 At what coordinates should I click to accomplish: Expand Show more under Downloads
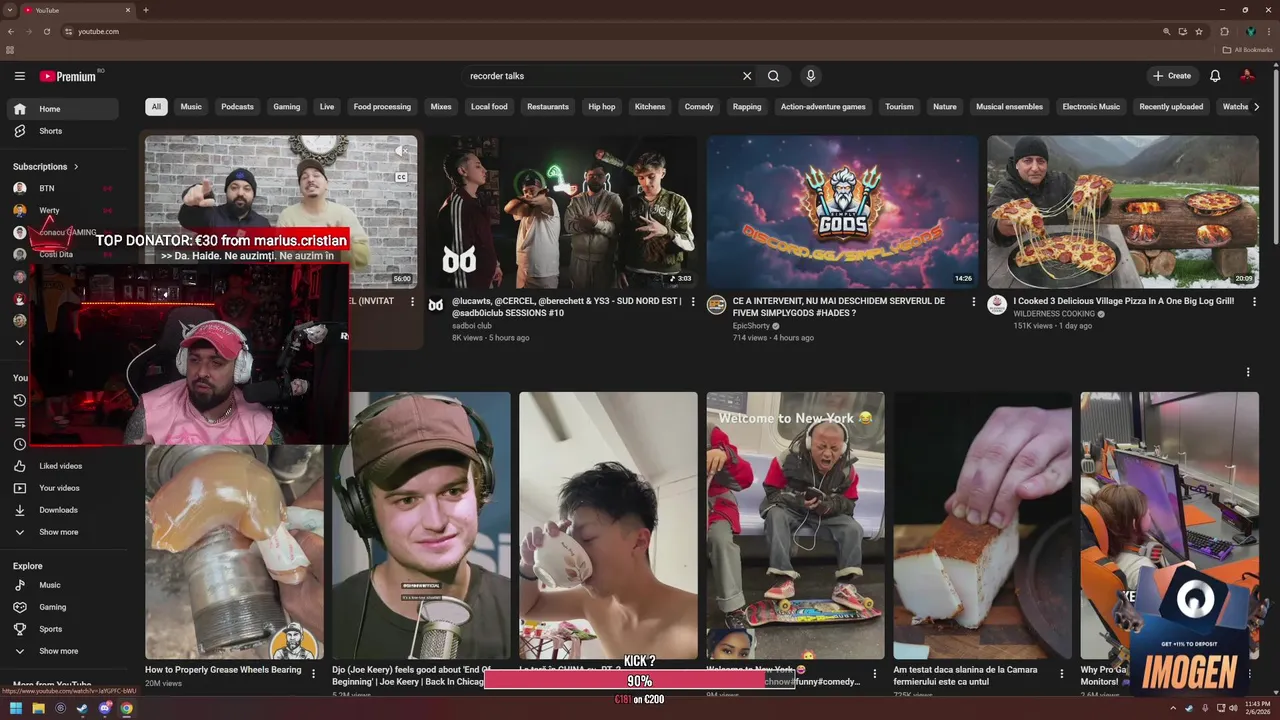tap(62, 532)
